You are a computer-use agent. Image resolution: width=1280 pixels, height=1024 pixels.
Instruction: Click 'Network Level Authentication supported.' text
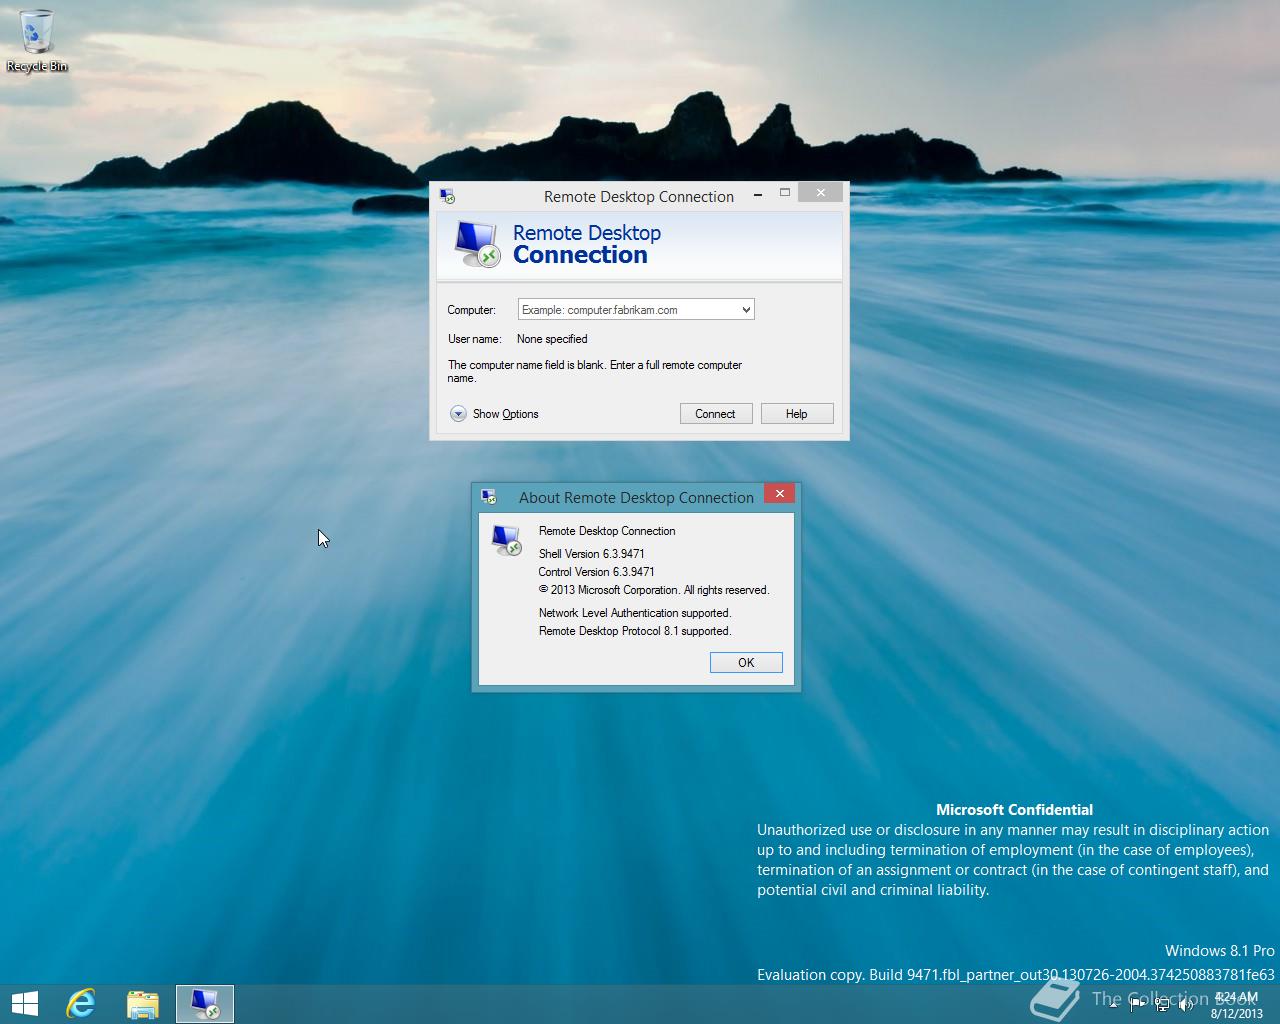[x=635, y=613]
